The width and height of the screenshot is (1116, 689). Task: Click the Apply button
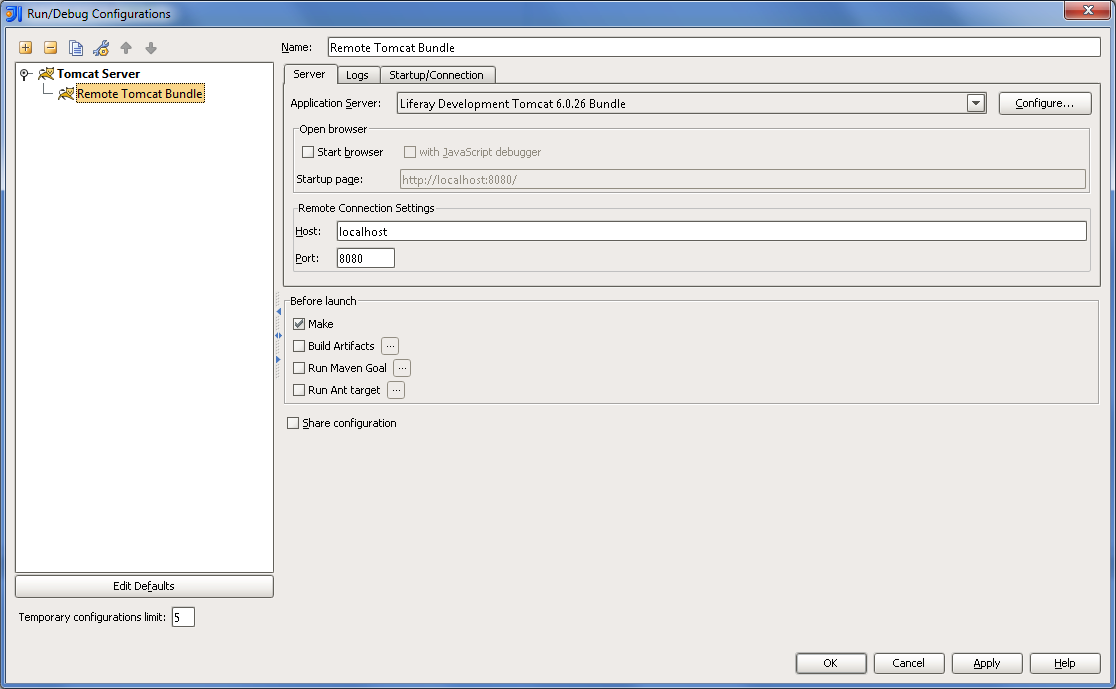pos(986,663)
